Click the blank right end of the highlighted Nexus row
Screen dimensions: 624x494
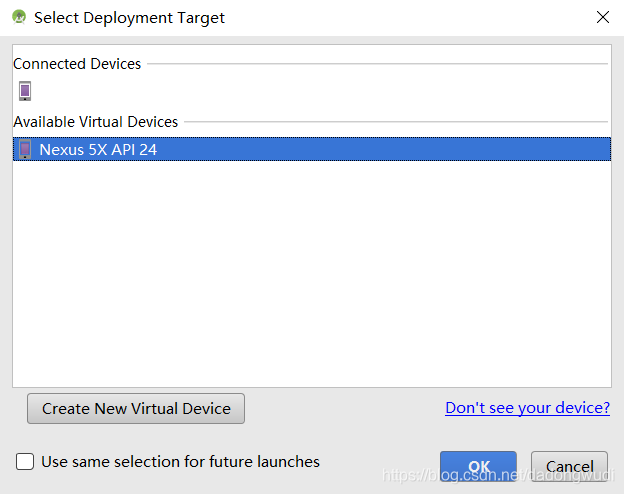500,150
